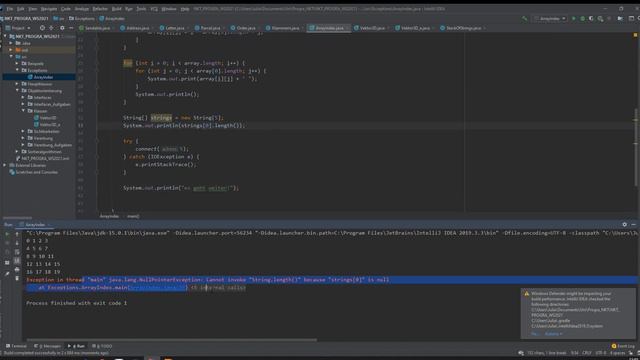Screen dimensions: 640x360
Task: Select Scratches and Consoles node
Action: [x=34, y=172]
